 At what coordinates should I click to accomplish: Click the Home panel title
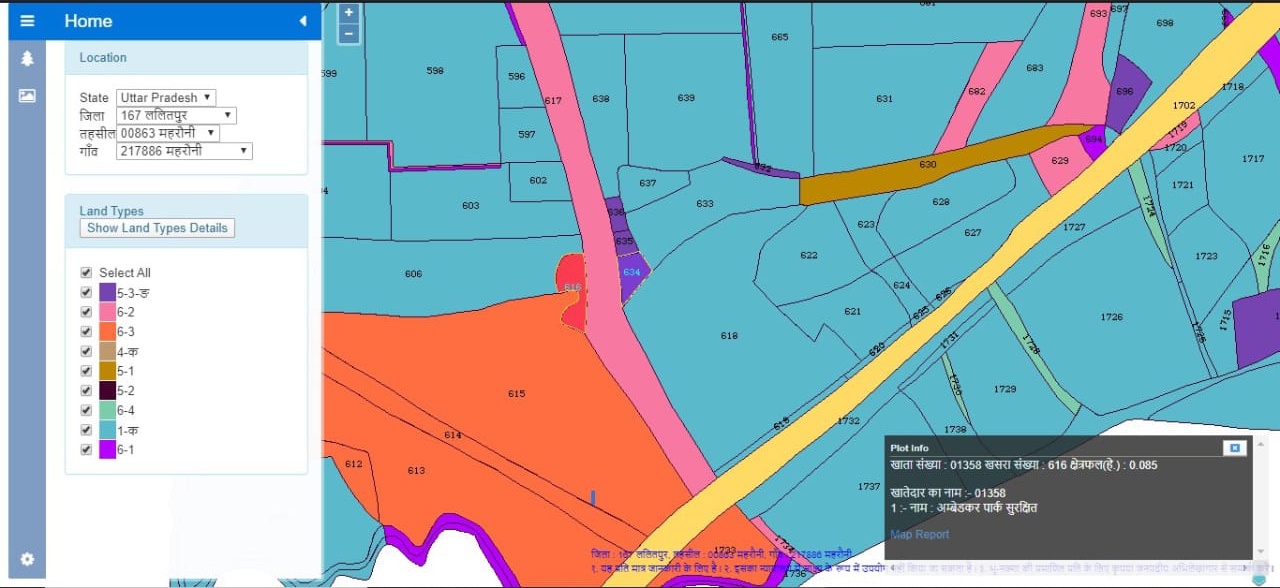[x=88, y=21]
